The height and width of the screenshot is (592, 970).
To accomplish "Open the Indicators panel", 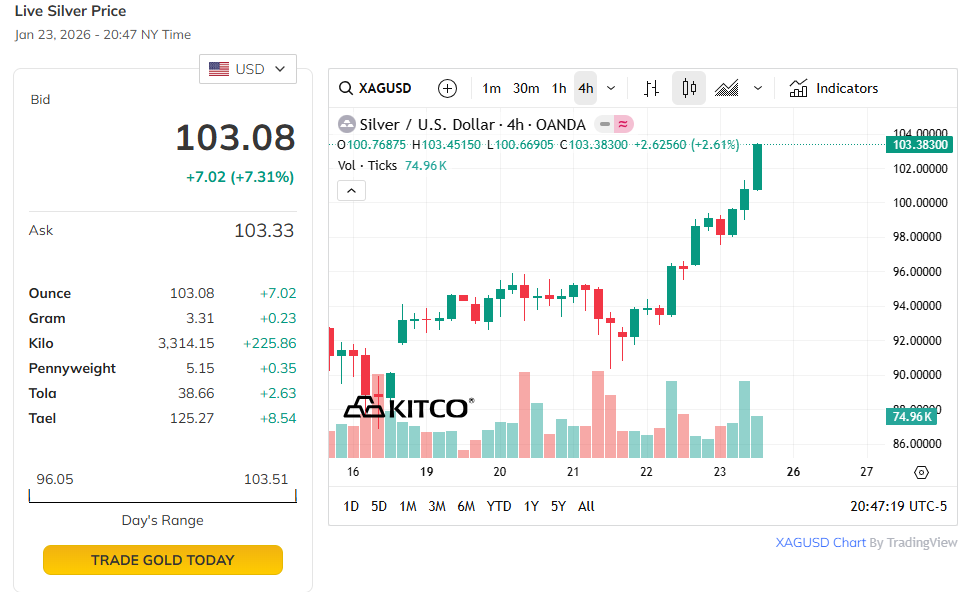I will coord(834,88).
